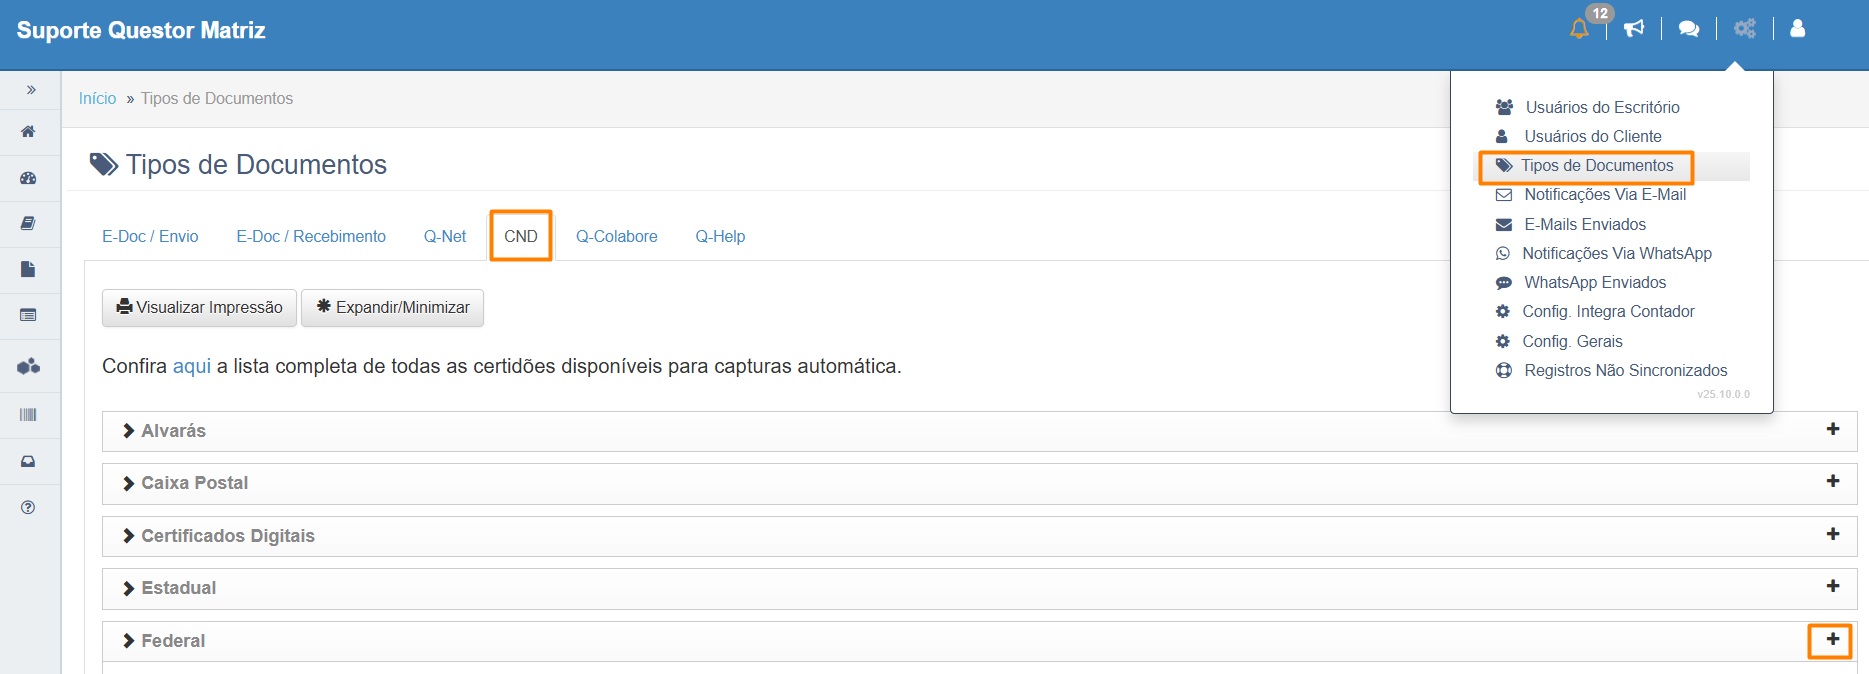
Task: Expand the Certificados Digitais section
Action: click(x=227, y=536)
